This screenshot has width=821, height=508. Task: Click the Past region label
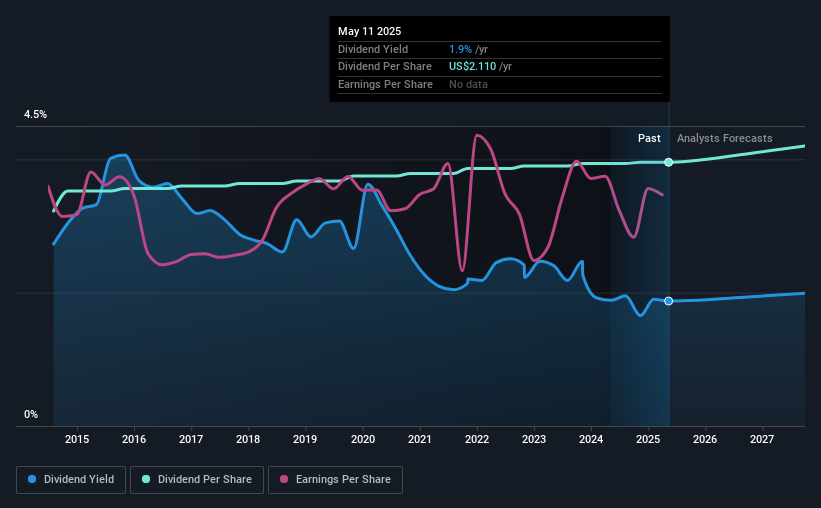point(649,138)
